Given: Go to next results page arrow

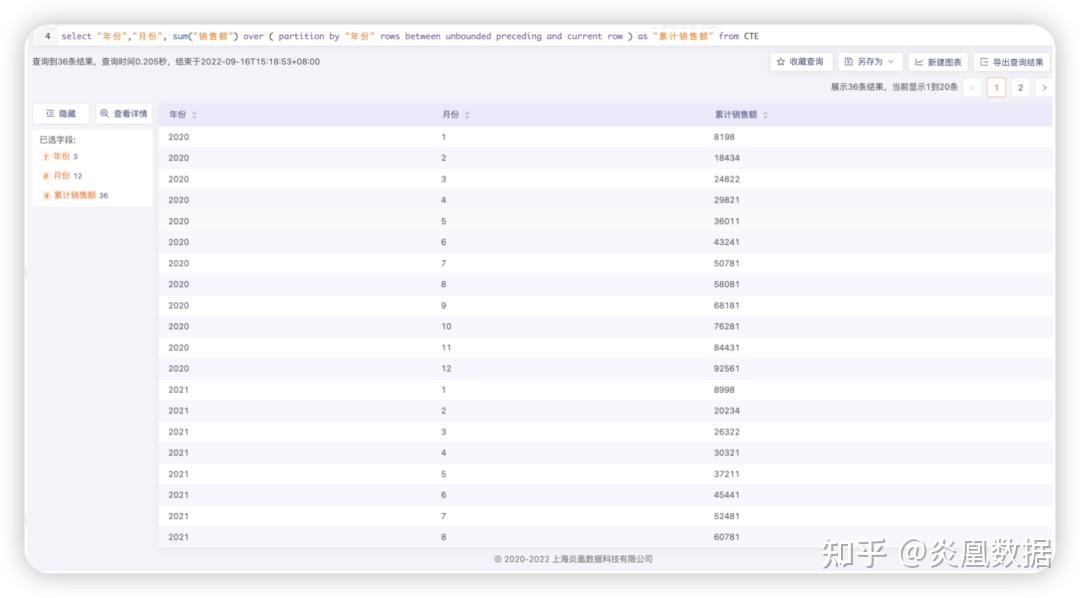Looking at the screenshot, I should [x=1044, y=87].
